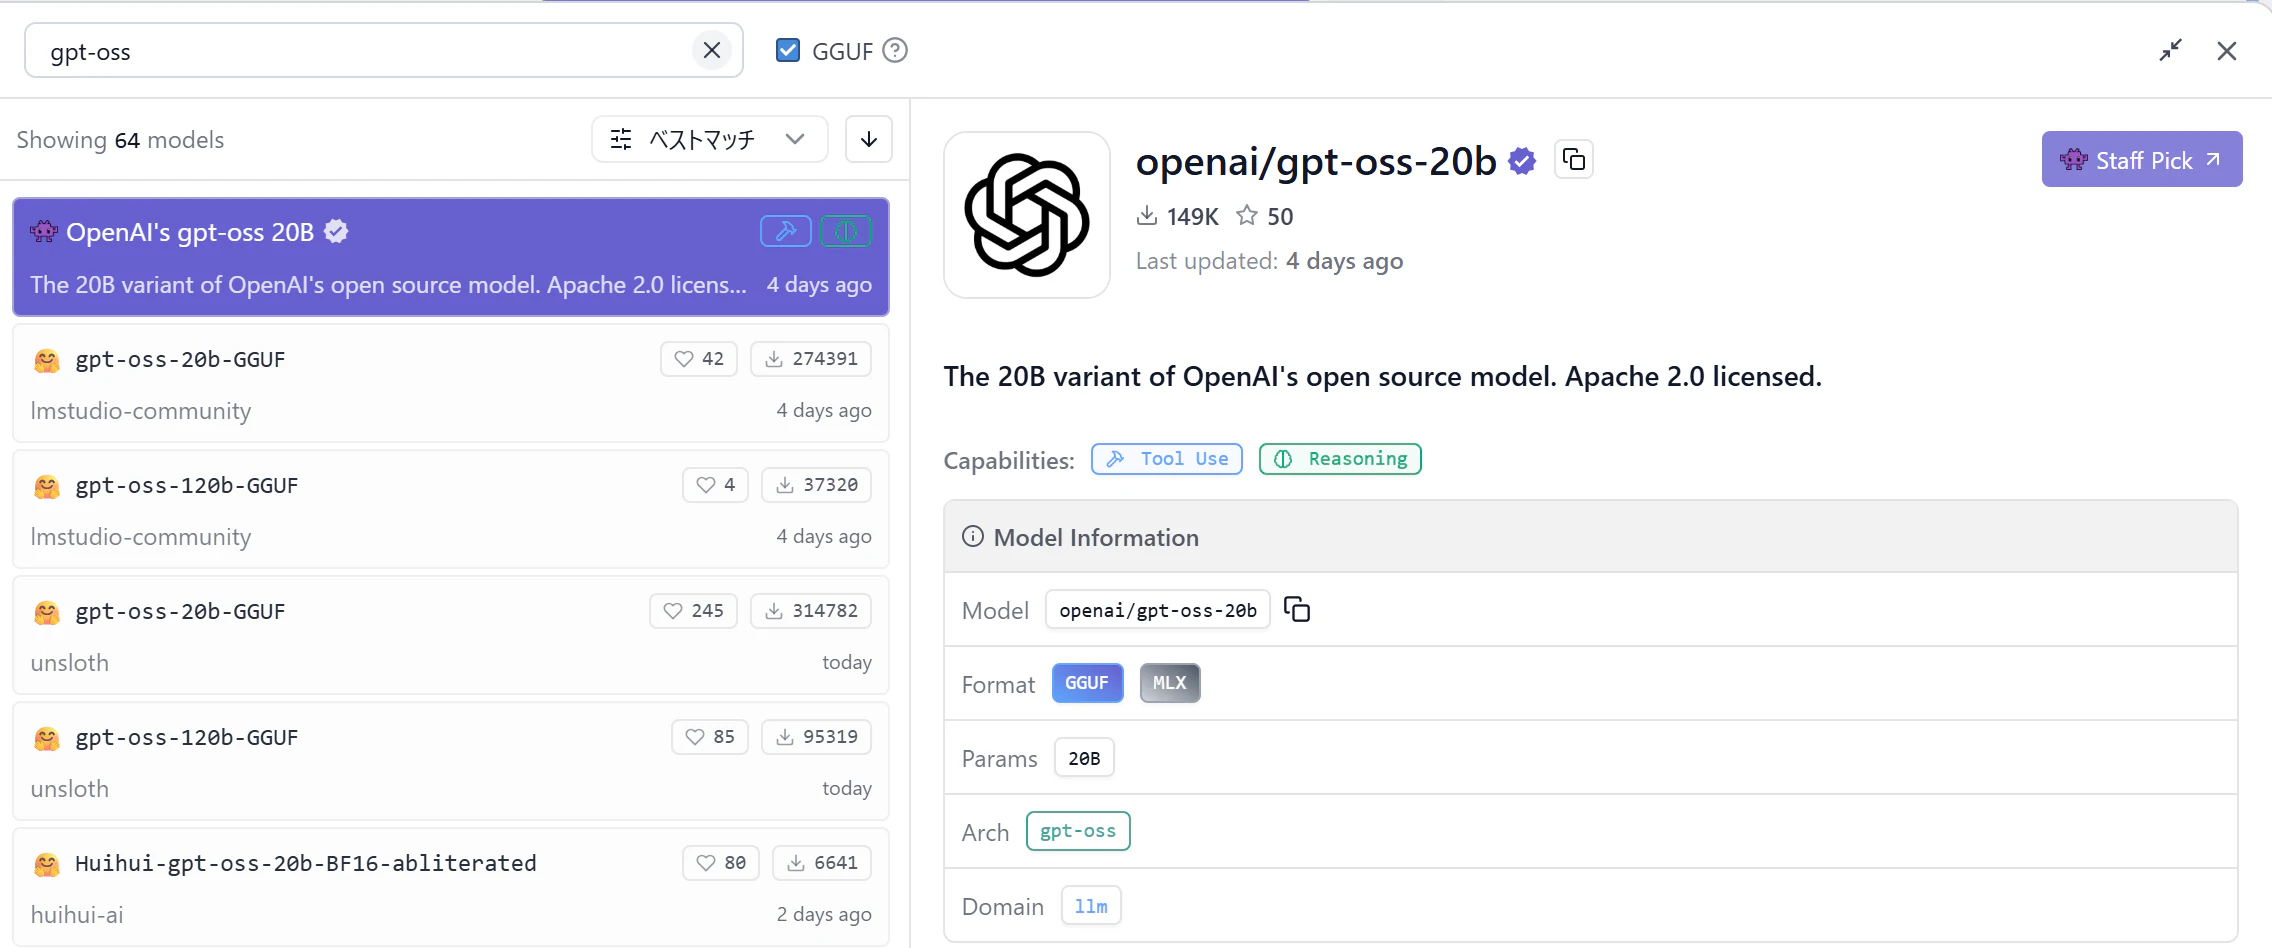Open the Staff Pick link
The width and height of the screenshot is (2272, 948).
[2142, 159]
